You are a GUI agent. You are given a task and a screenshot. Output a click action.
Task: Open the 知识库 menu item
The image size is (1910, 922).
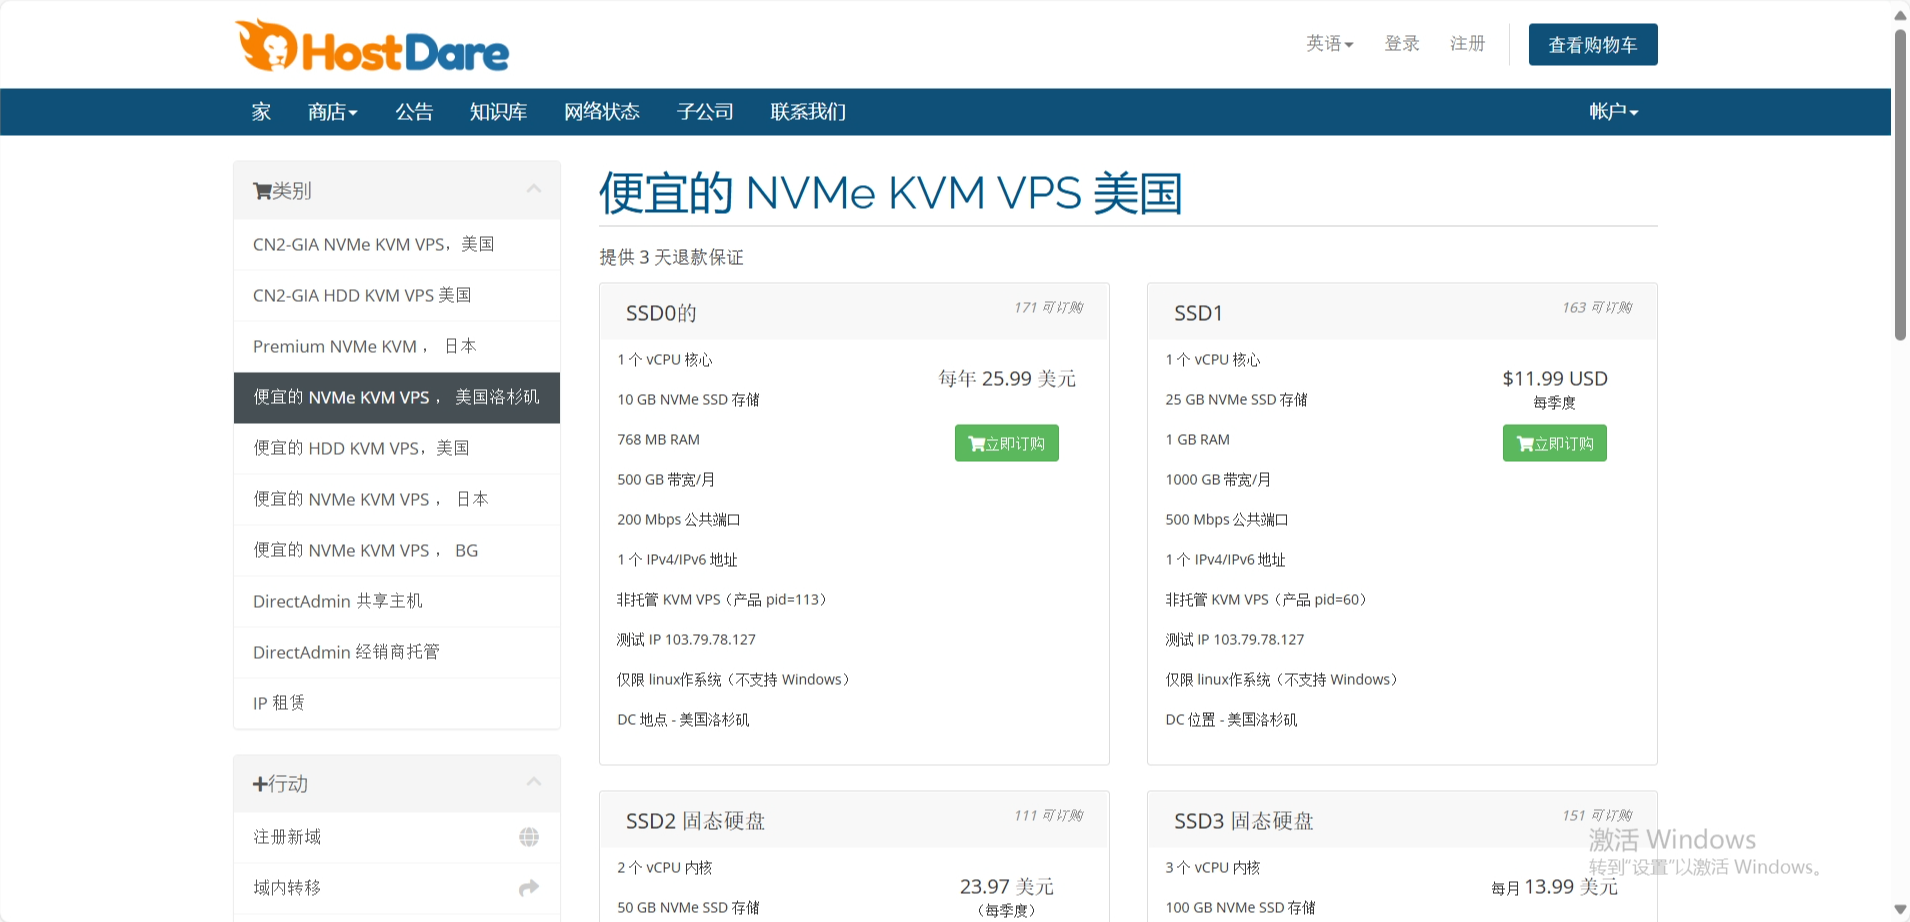(x=498, y=112)
